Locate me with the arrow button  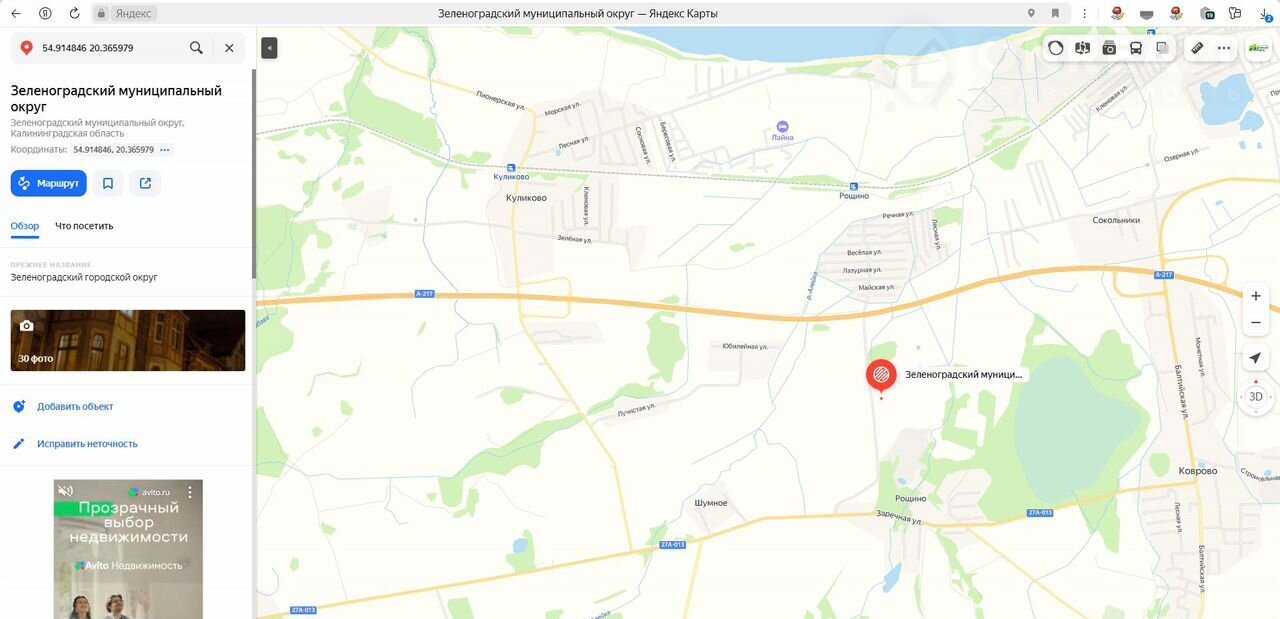coord(1256,358)
